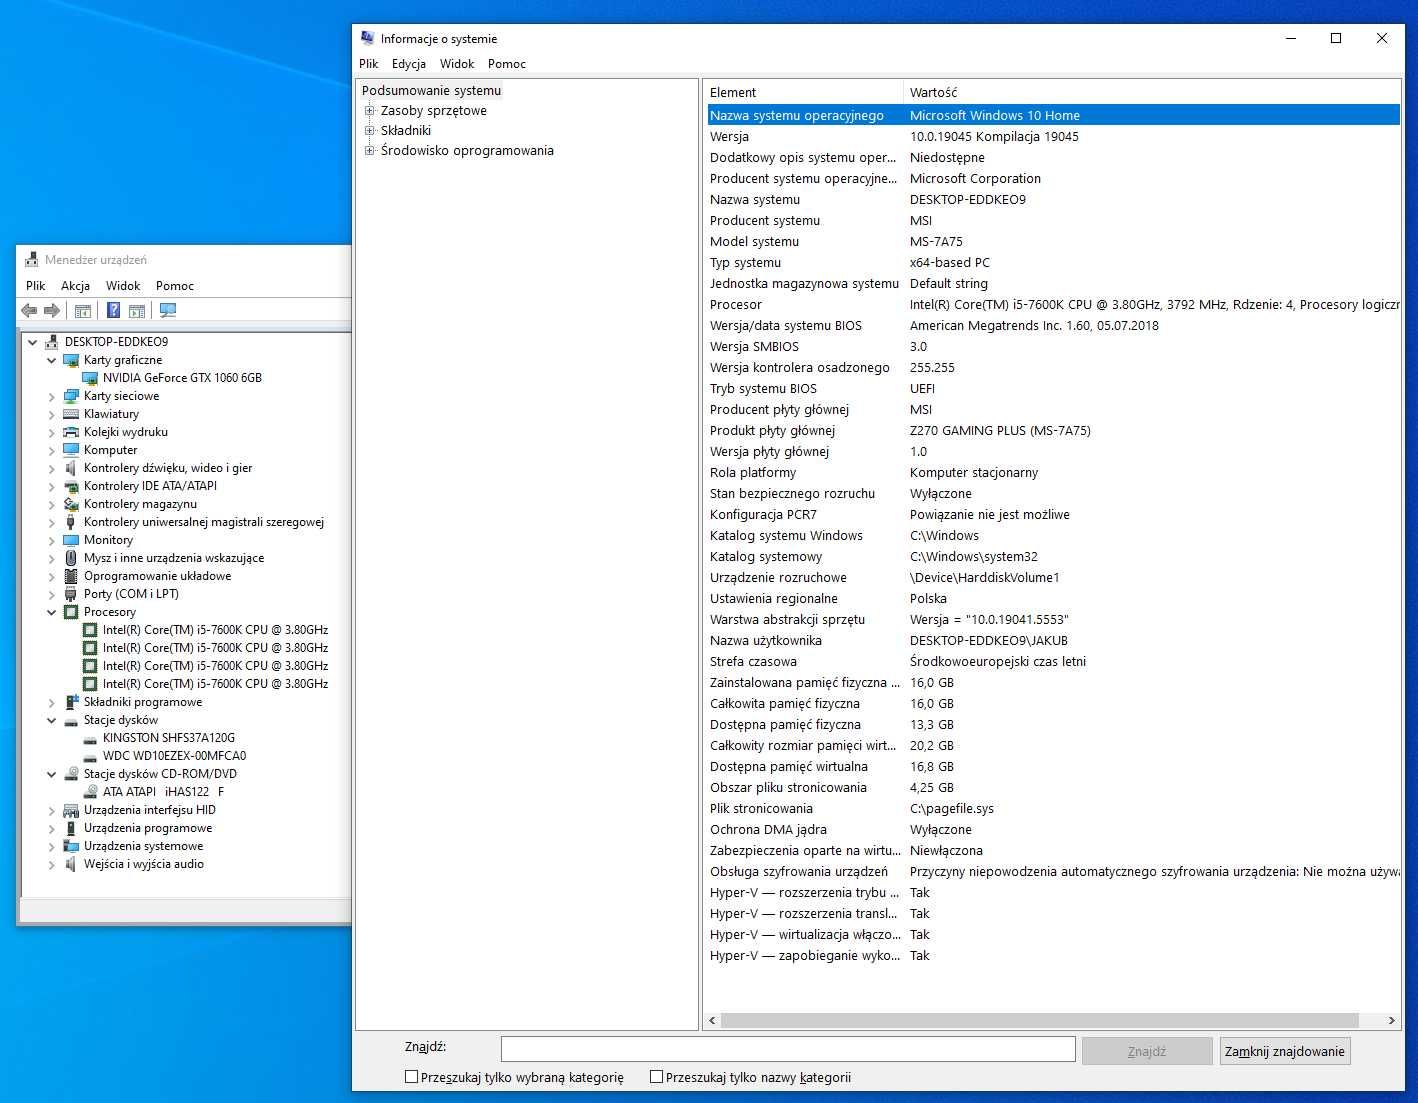Select the Wersja/data systemu BIOS row
The height and width of the screenshot is (1103, 1418).
coord(1053,326)
